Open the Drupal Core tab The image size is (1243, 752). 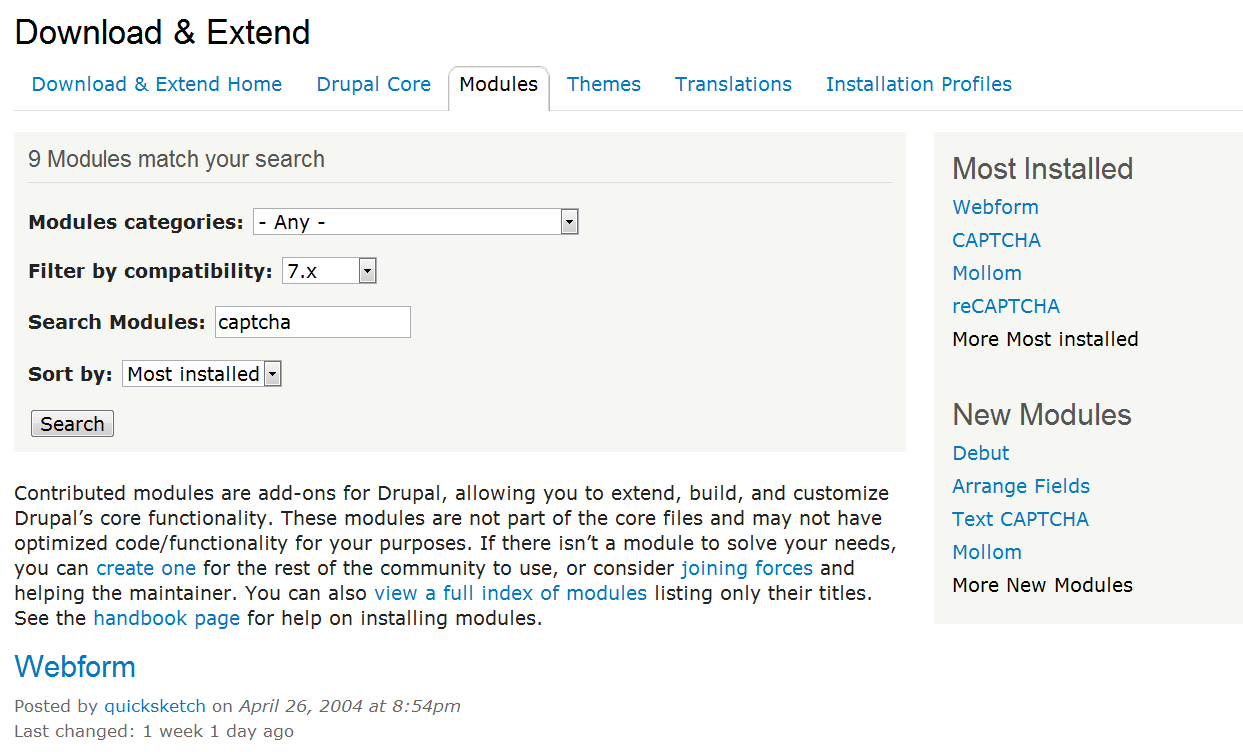pyautogui.click(x=373, y=85)
